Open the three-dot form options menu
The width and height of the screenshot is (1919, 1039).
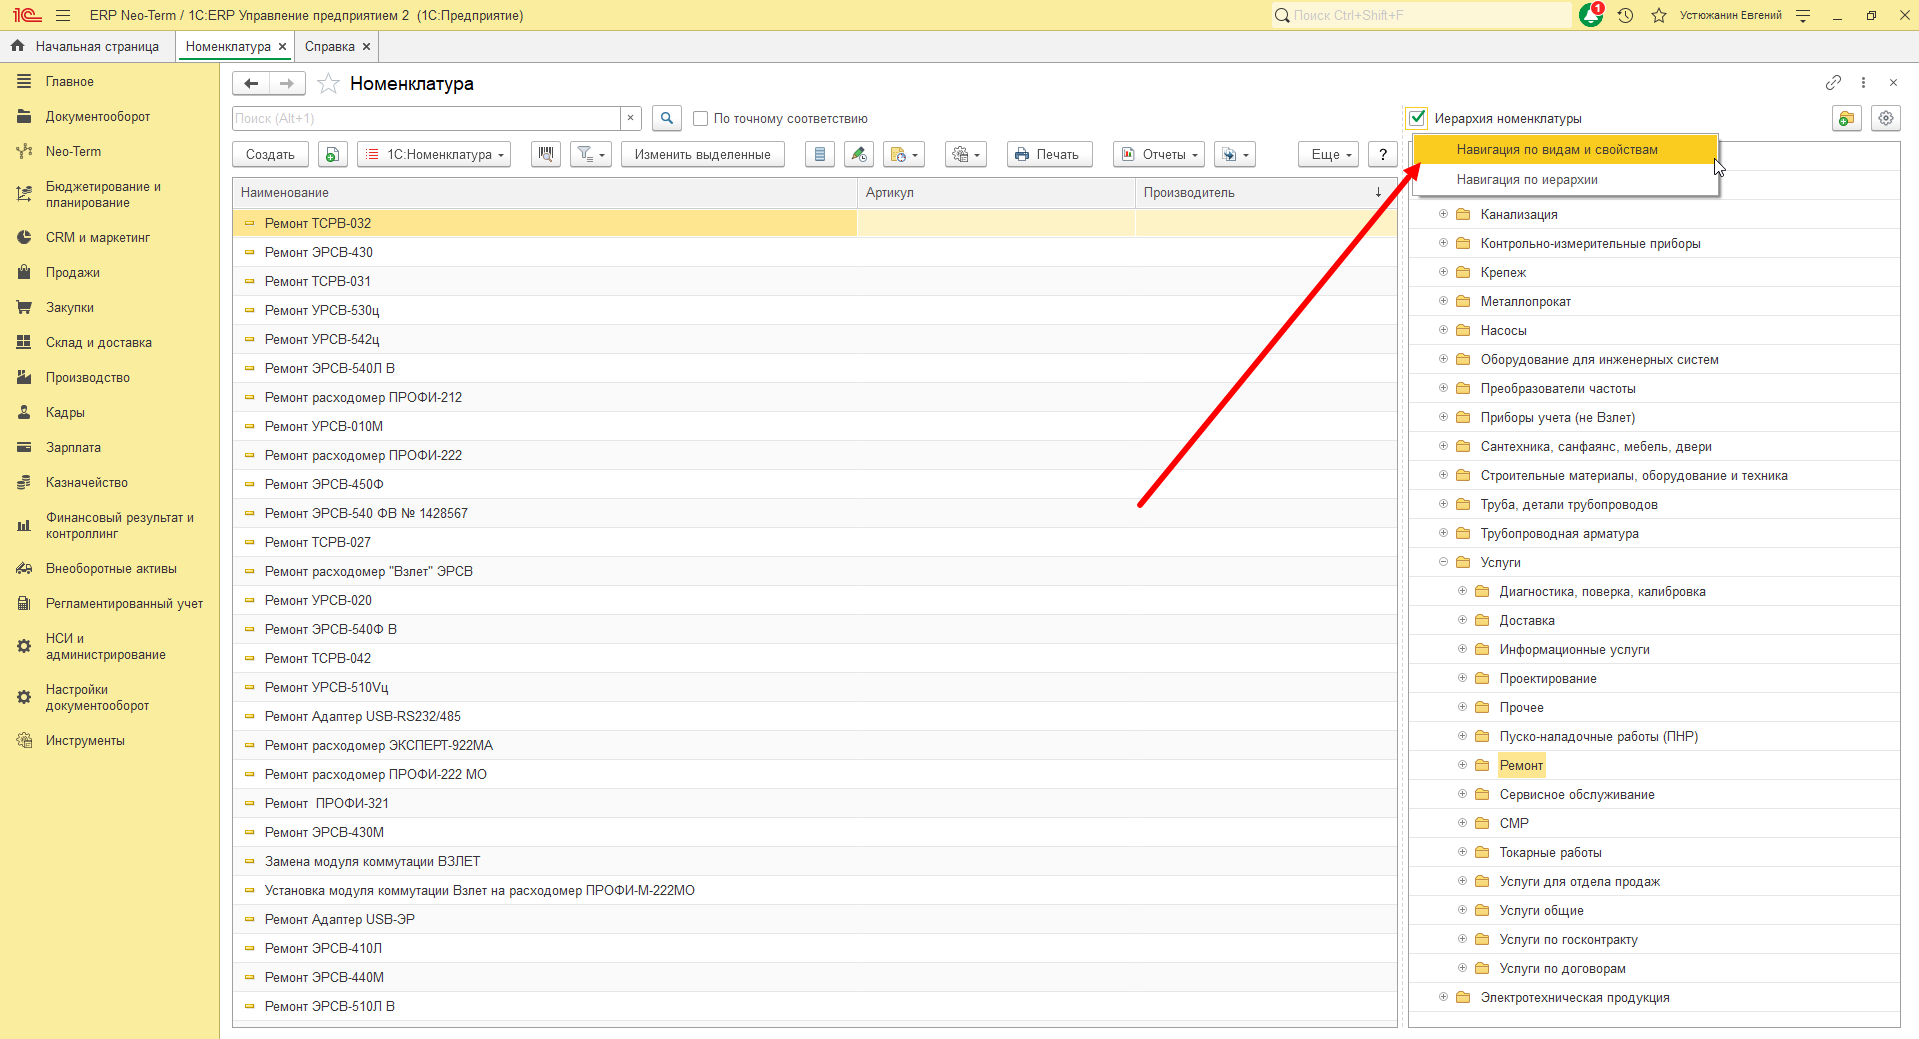pos(1863,83)
